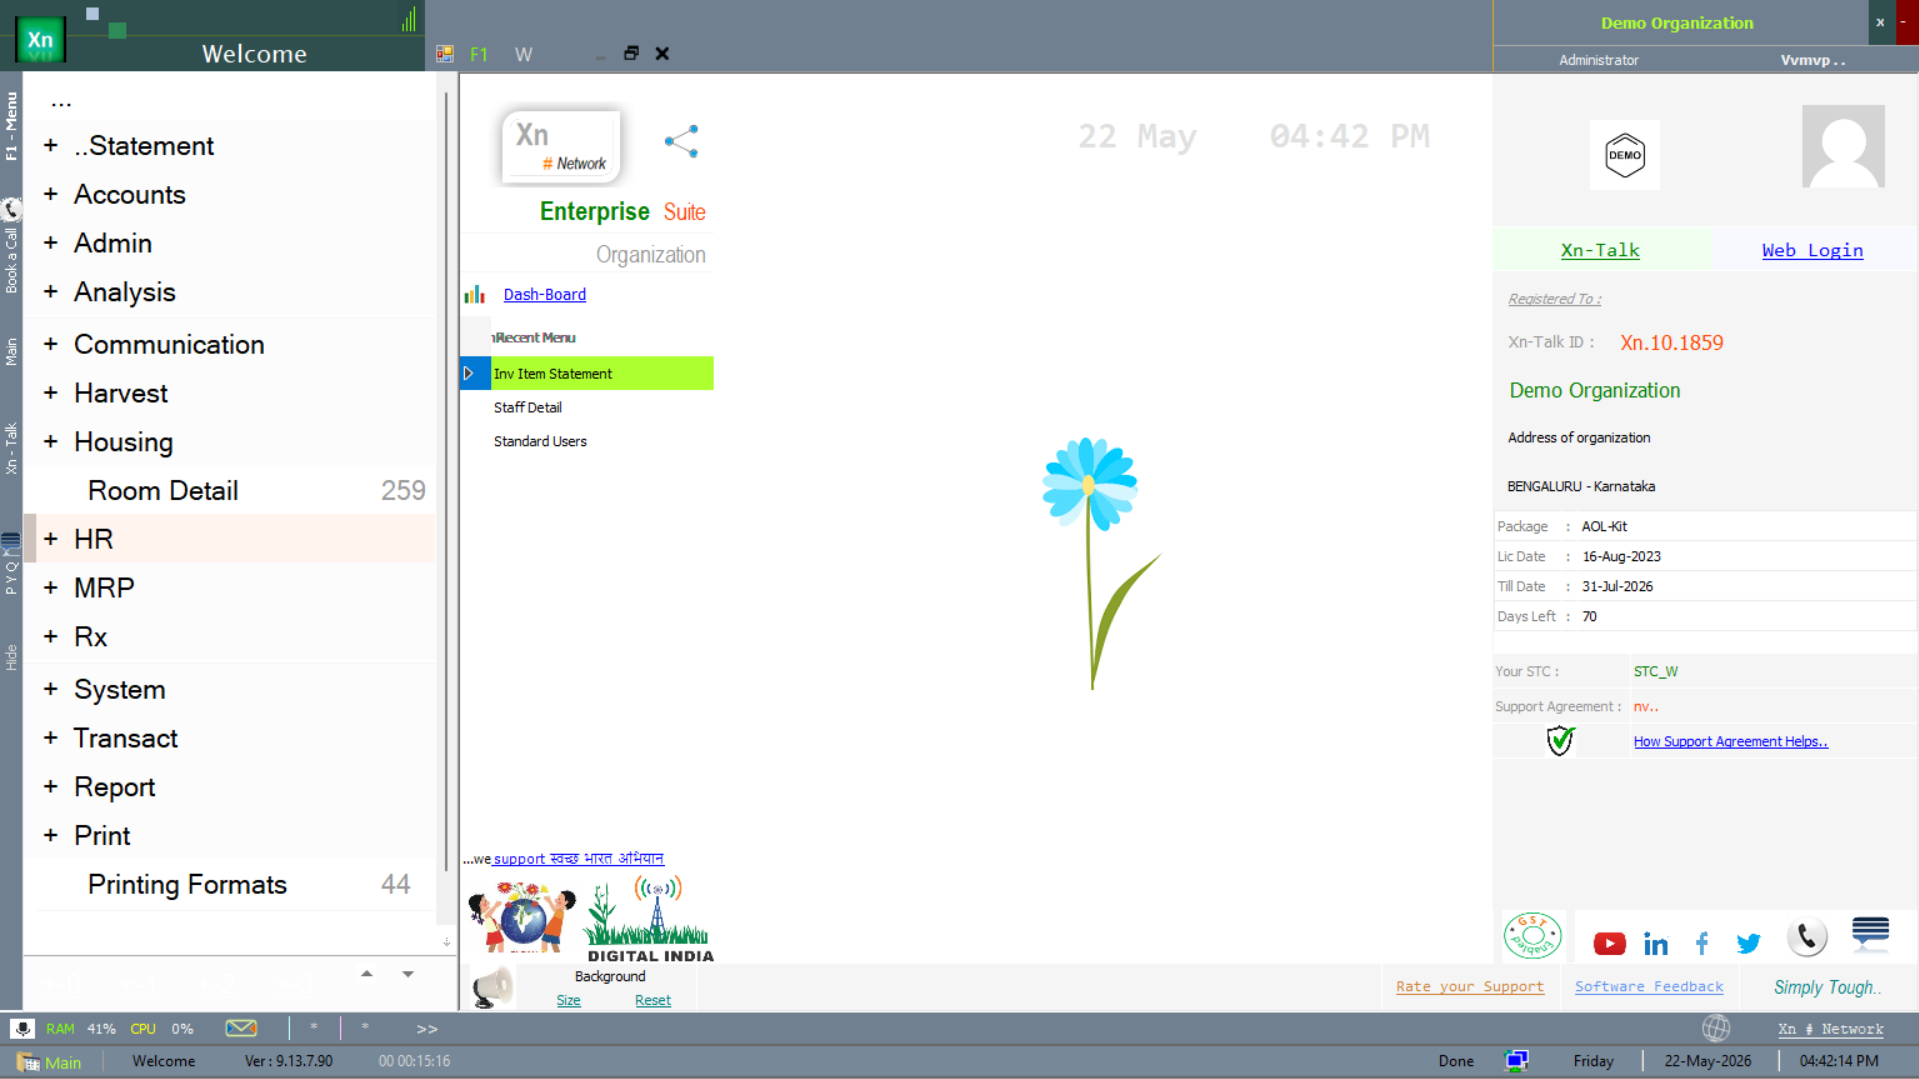Select the System menu entry
The height and width of the screenshot is (1079, 1919).
(119, 690)
